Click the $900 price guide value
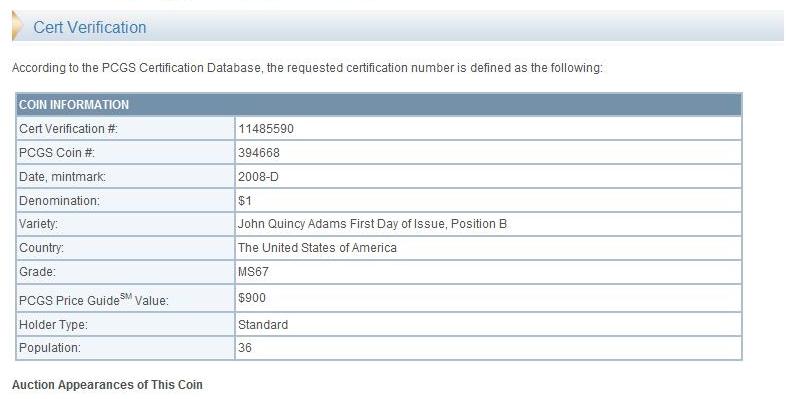The height and width of the screenshot is (399, 786). 252,298
